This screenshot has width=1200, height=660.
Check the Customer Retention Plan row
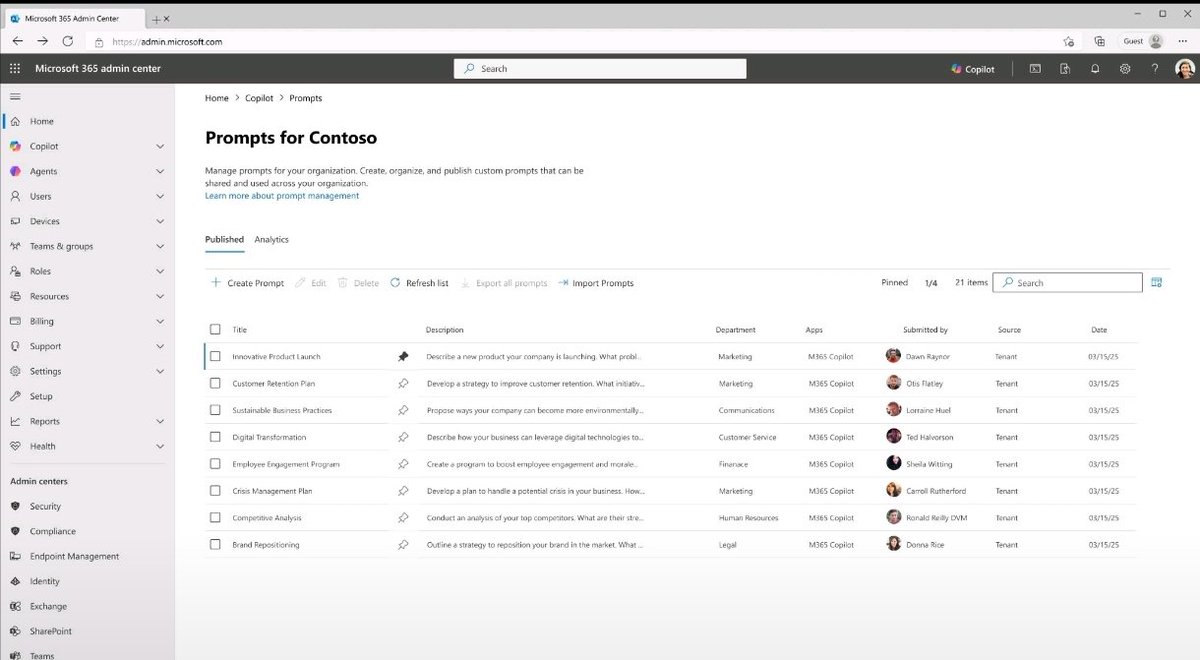[x=215, y=383]
